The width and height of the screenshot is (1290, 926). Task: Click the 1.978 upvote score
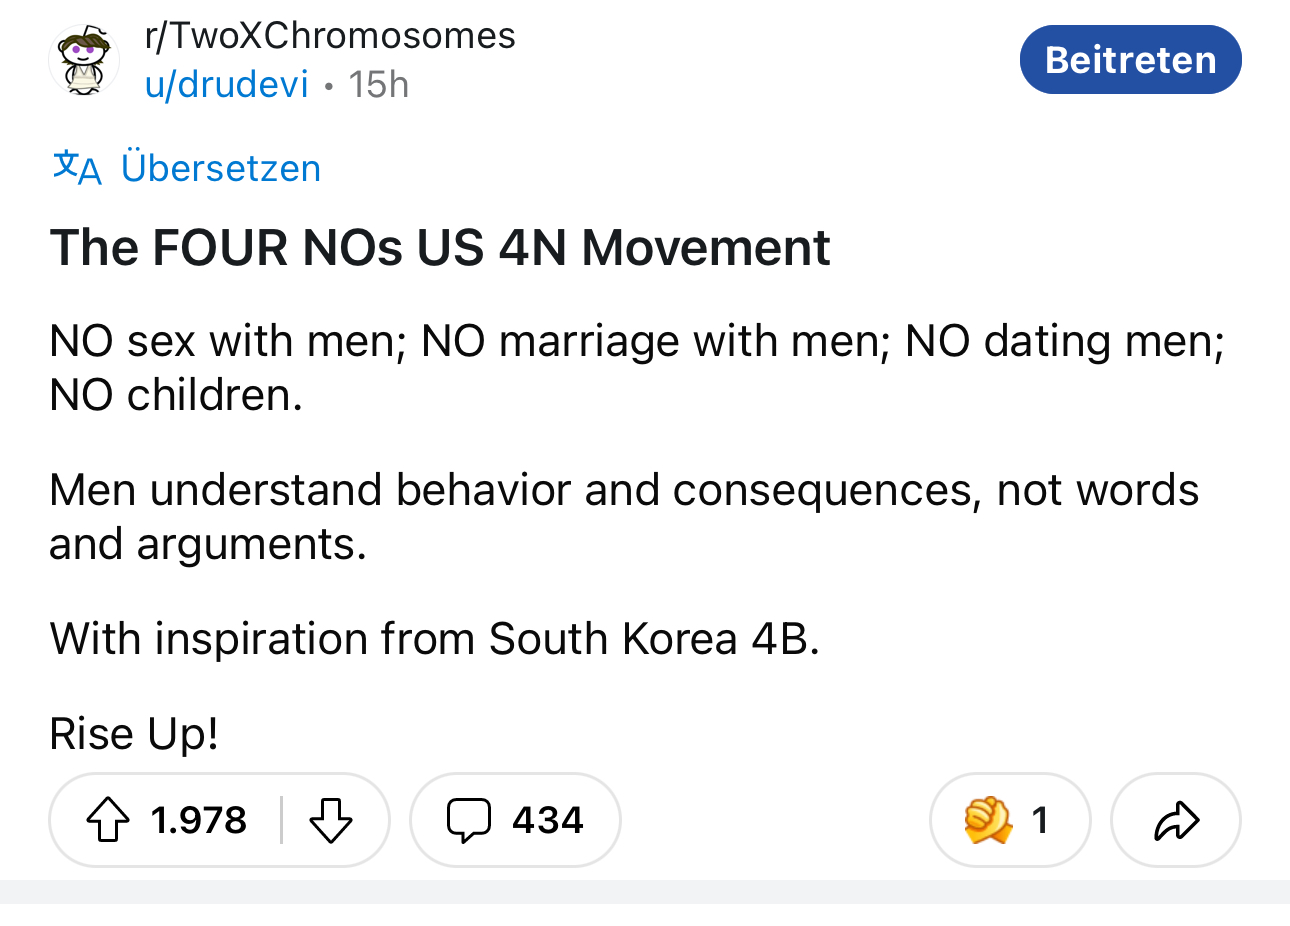[199, 821]
